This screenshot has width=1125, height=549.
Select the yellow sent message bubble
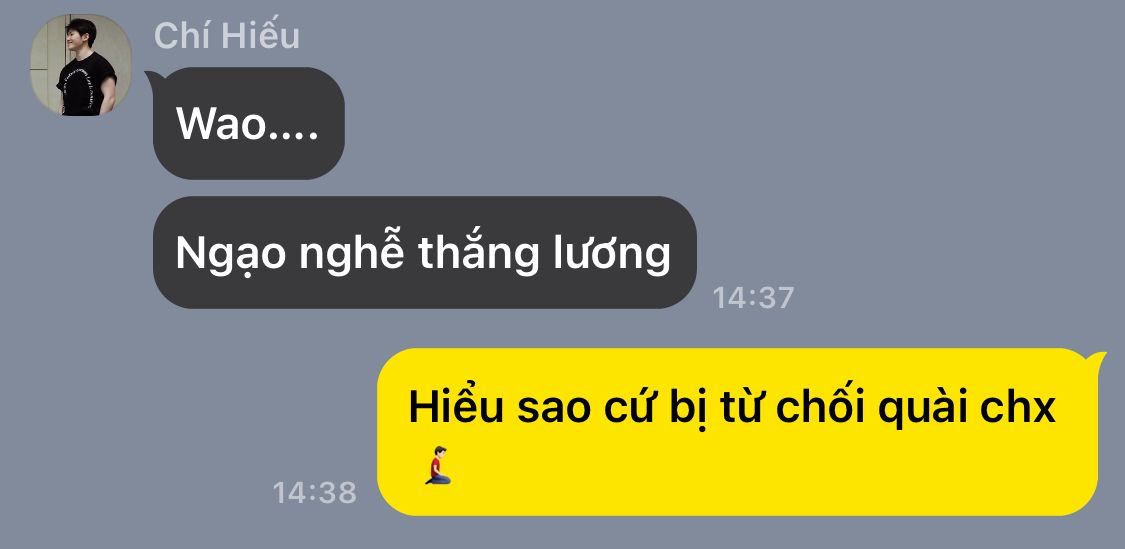coord(738,432)
